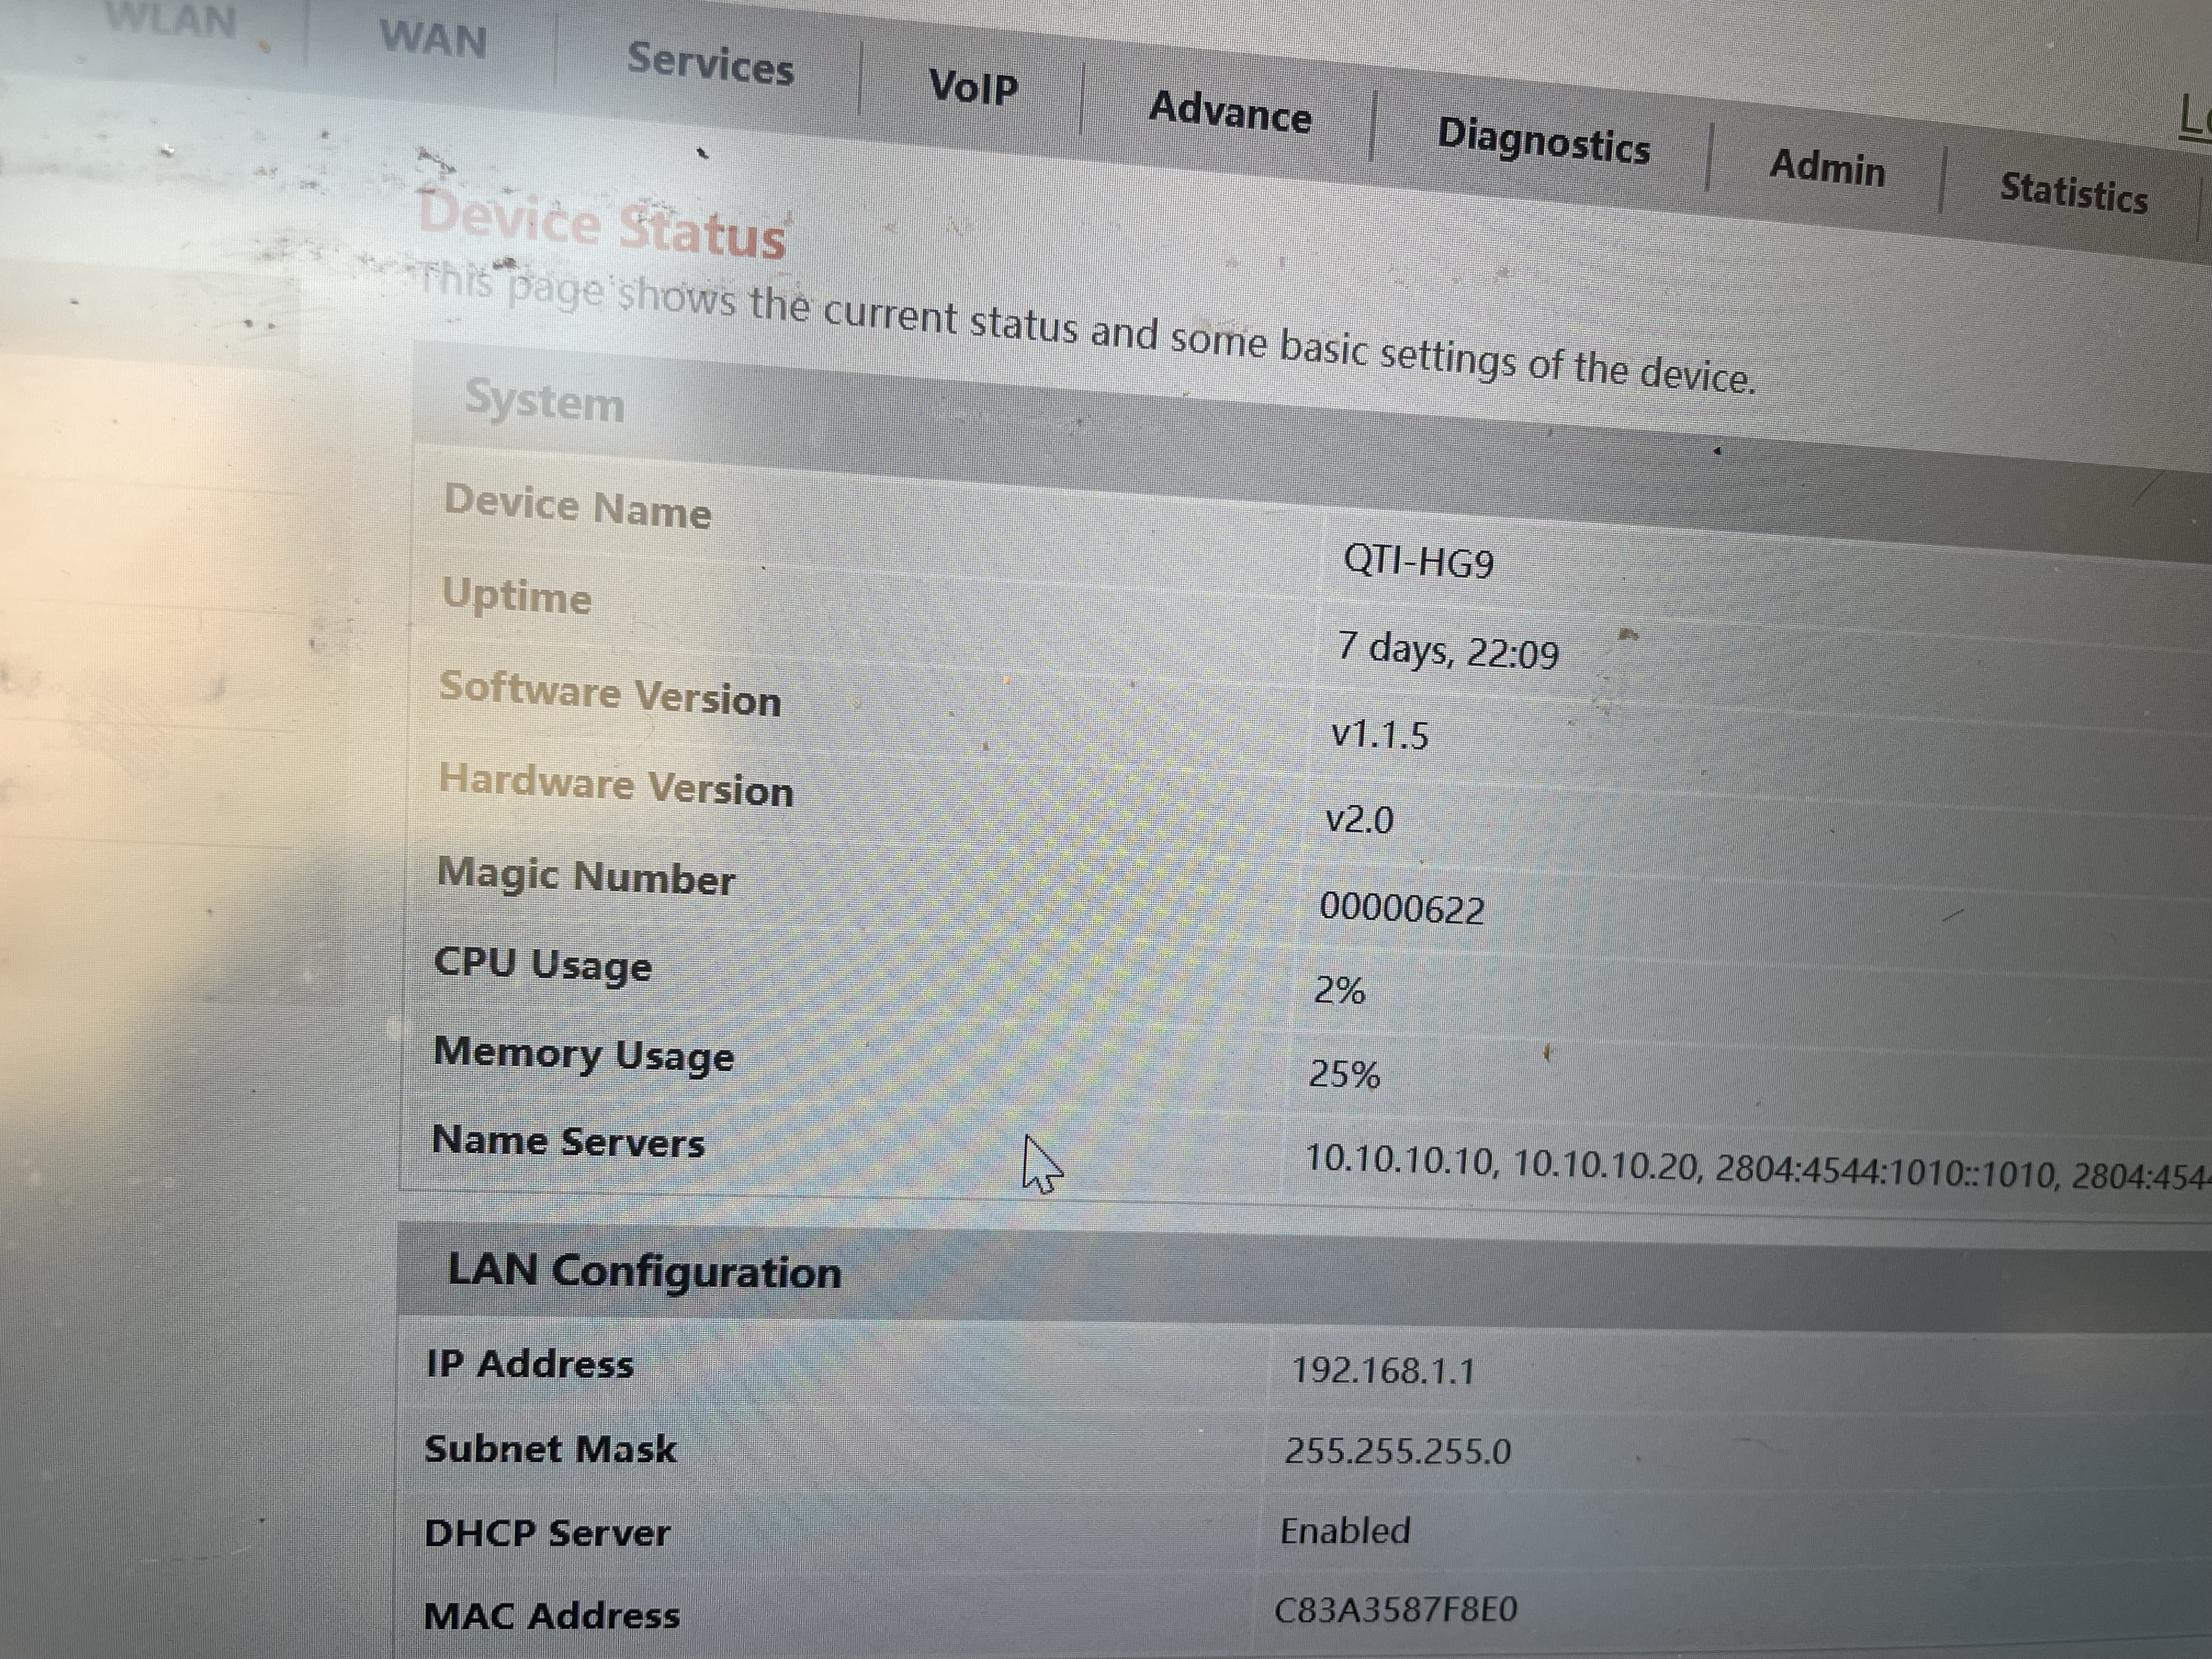Open the Diagnostics tab
Viewport: 2212px width, 1659px height.
pos(1543,141)
